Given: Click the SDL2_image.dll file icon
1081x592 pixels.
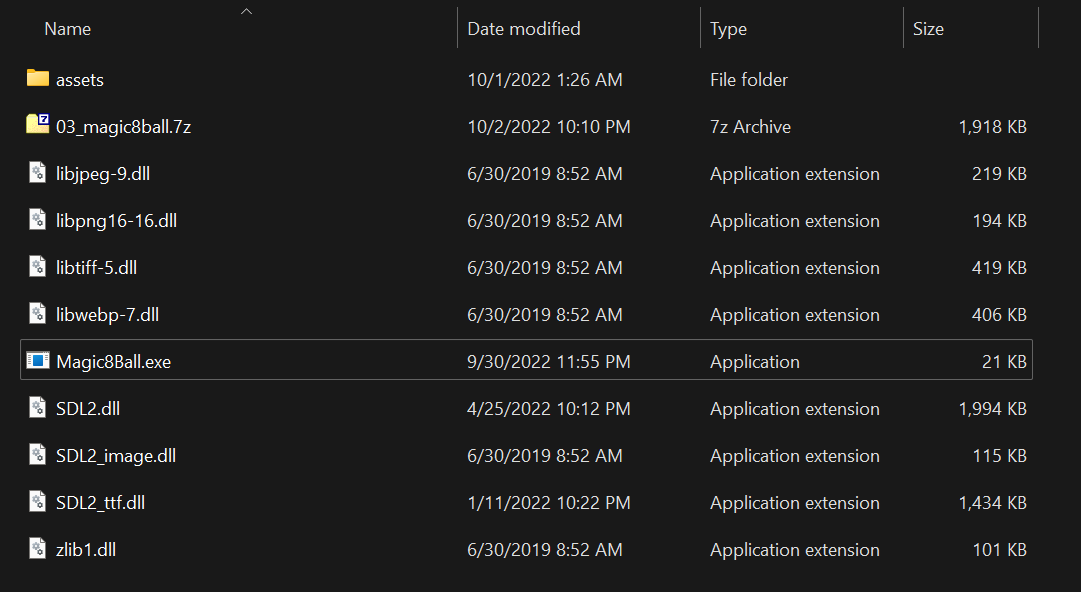Looking at the screenshot, I should click(x=37, y=455).
